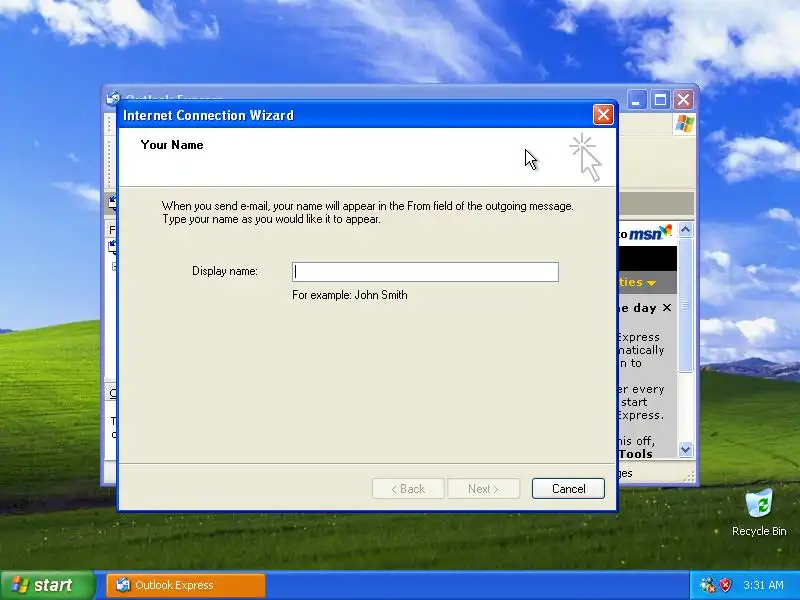Screen dimensions: 800x600
Task: Click the Display name text field
Action: tap(425, 272)
